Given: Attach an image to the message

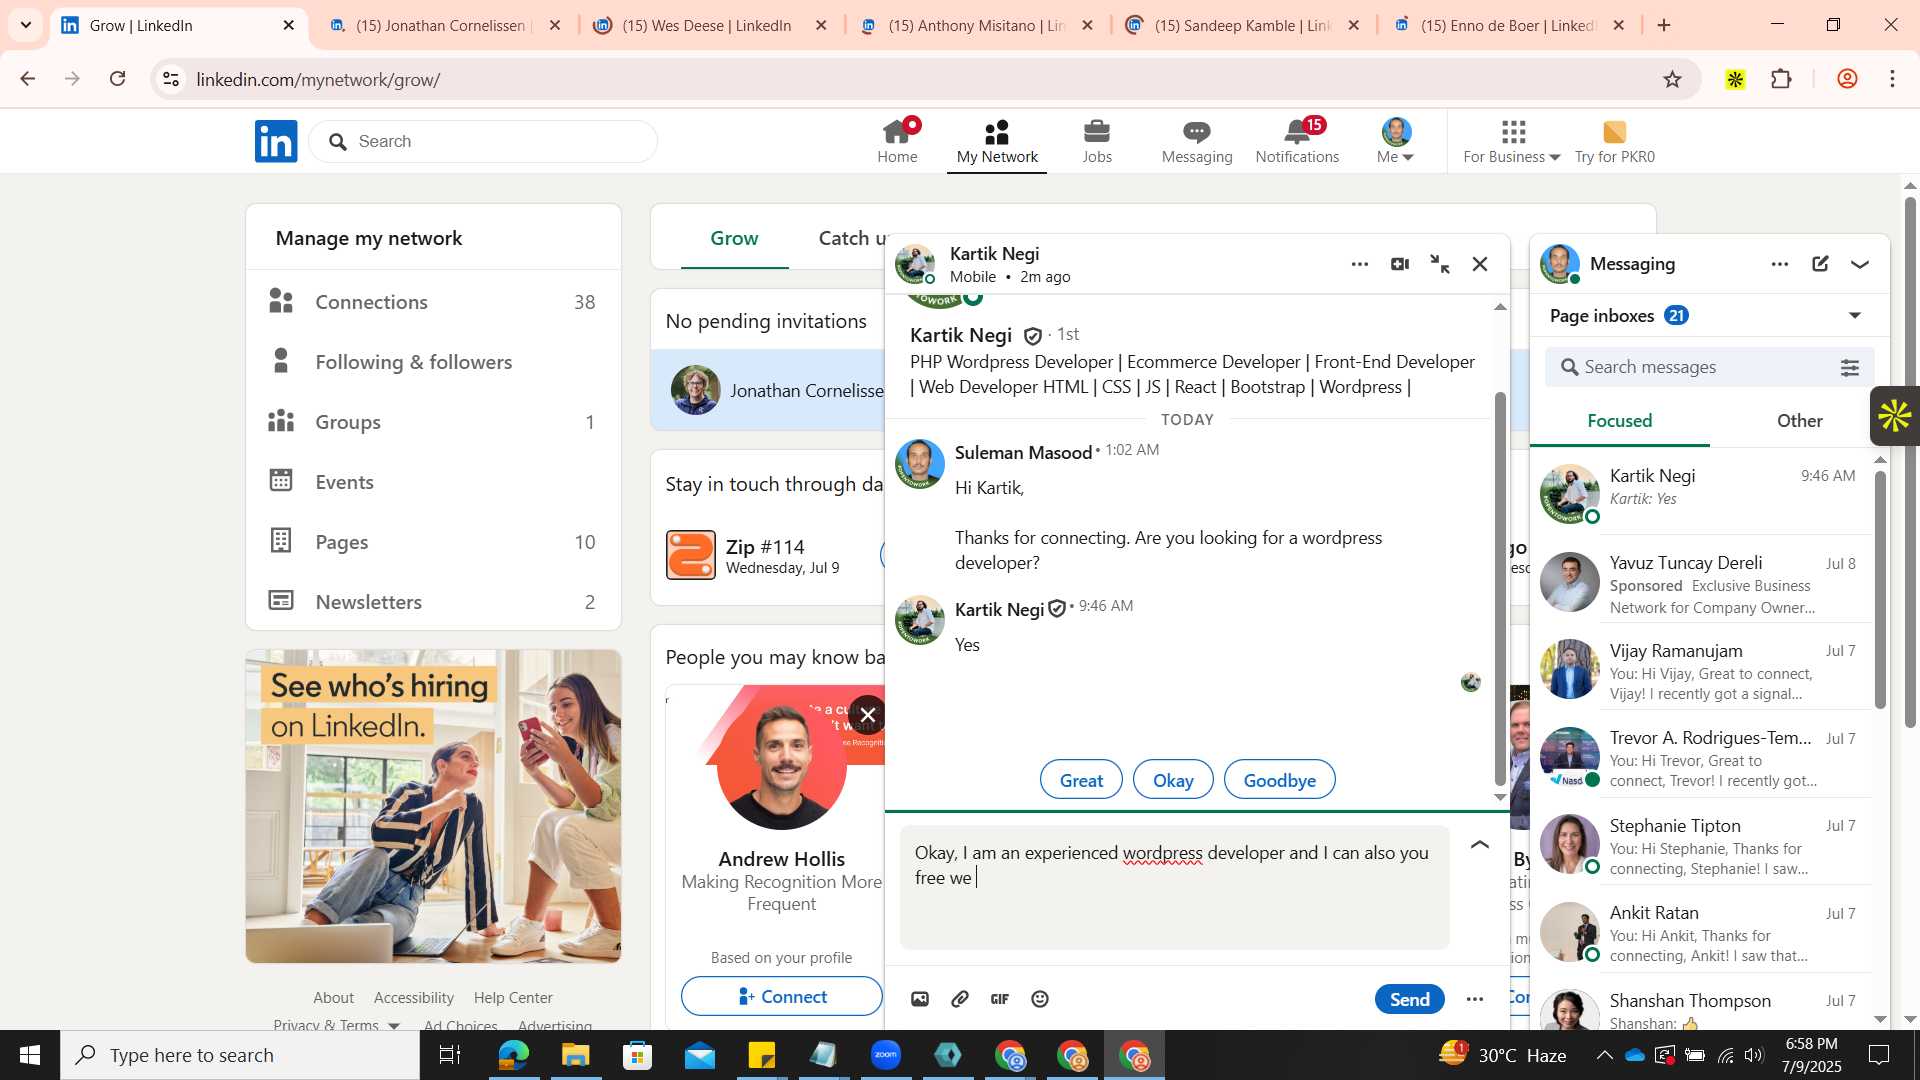Looking at the screenshot, I should 920,999.
